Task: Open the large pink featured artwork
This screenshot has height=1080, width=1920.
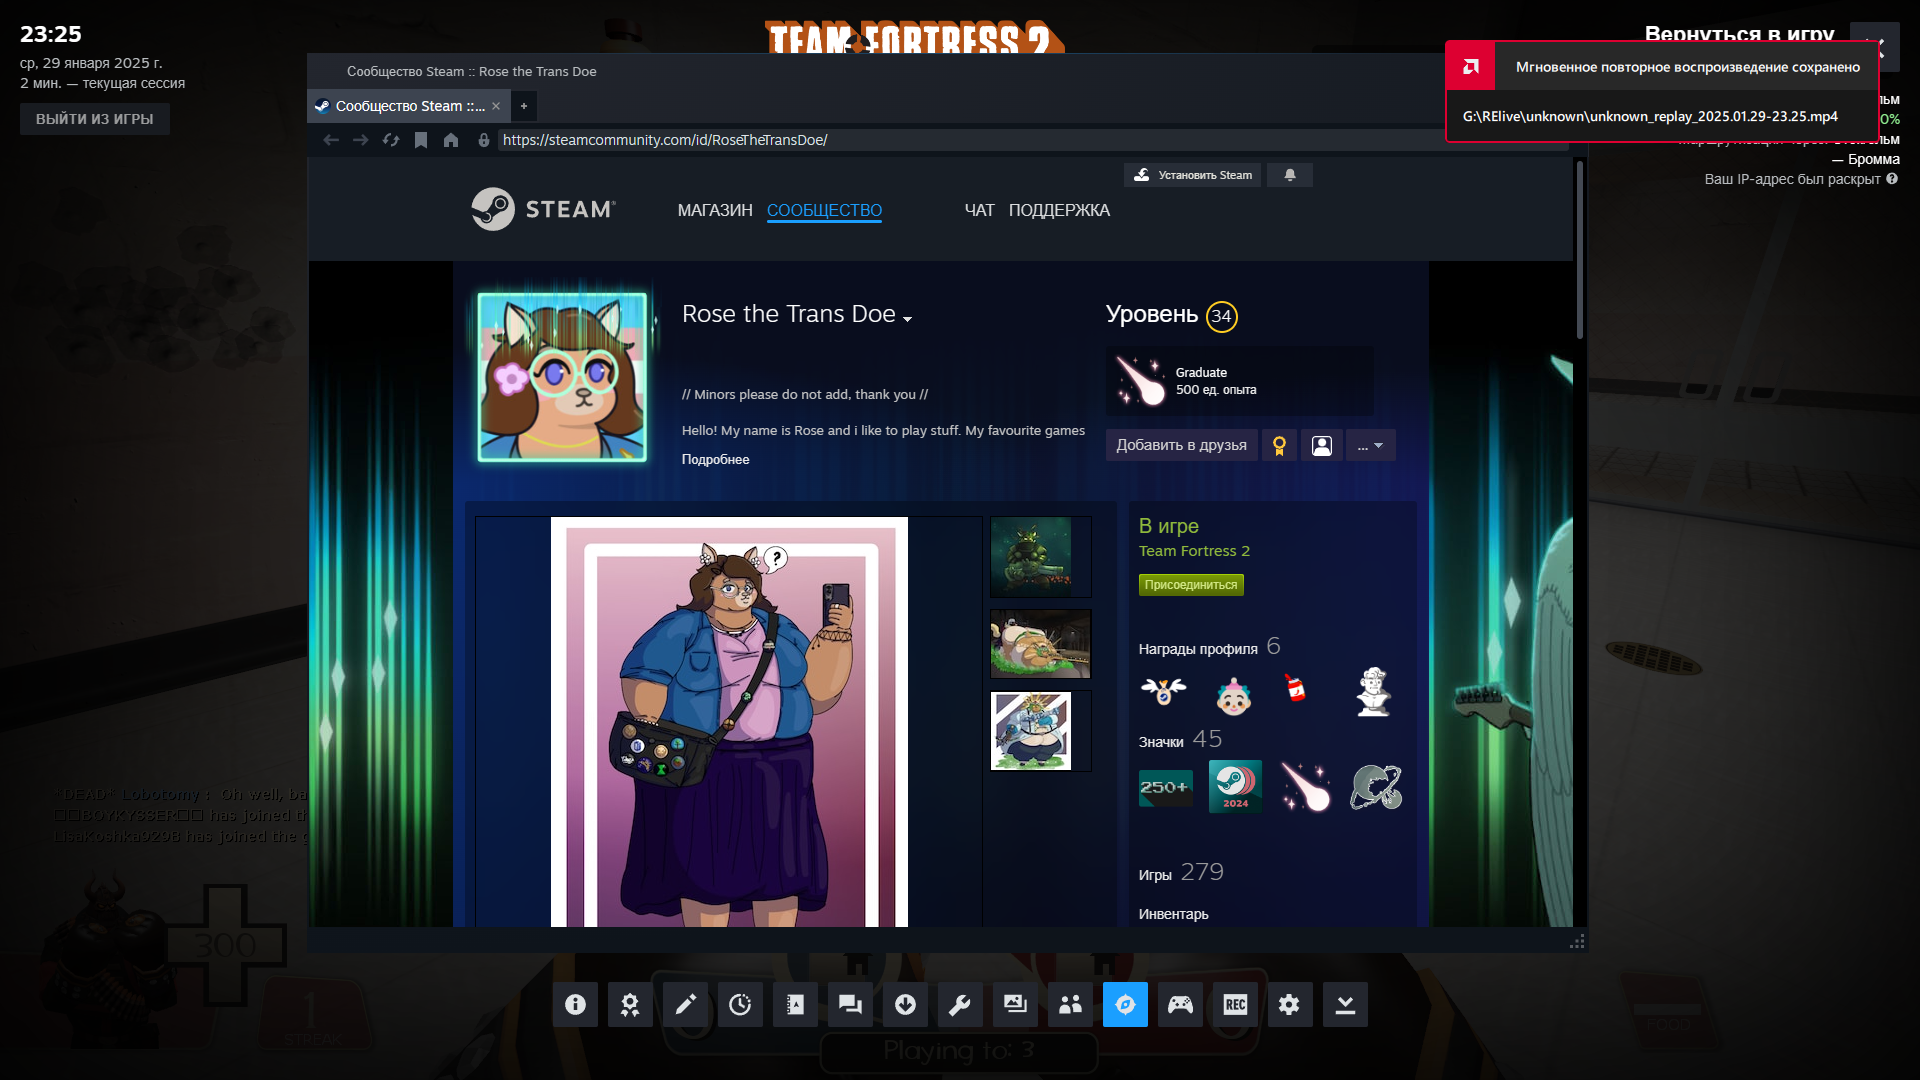Action: coord(729,722)
